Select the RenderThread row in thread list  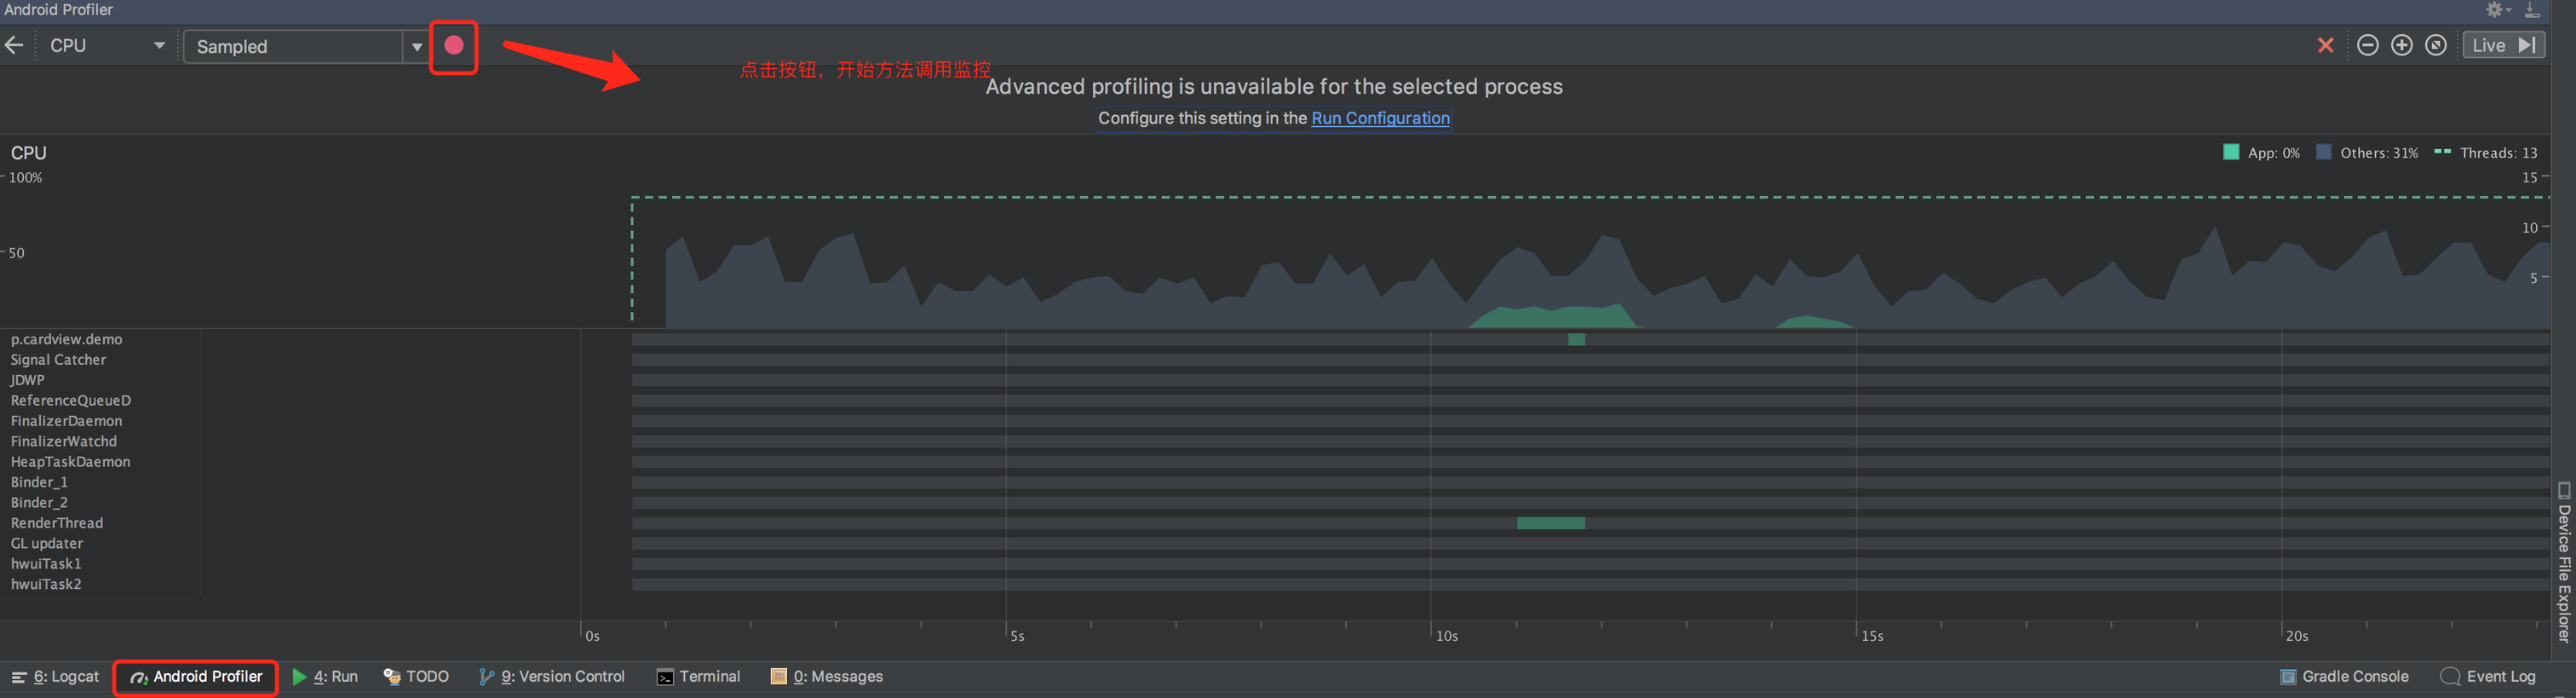(57, 523)
